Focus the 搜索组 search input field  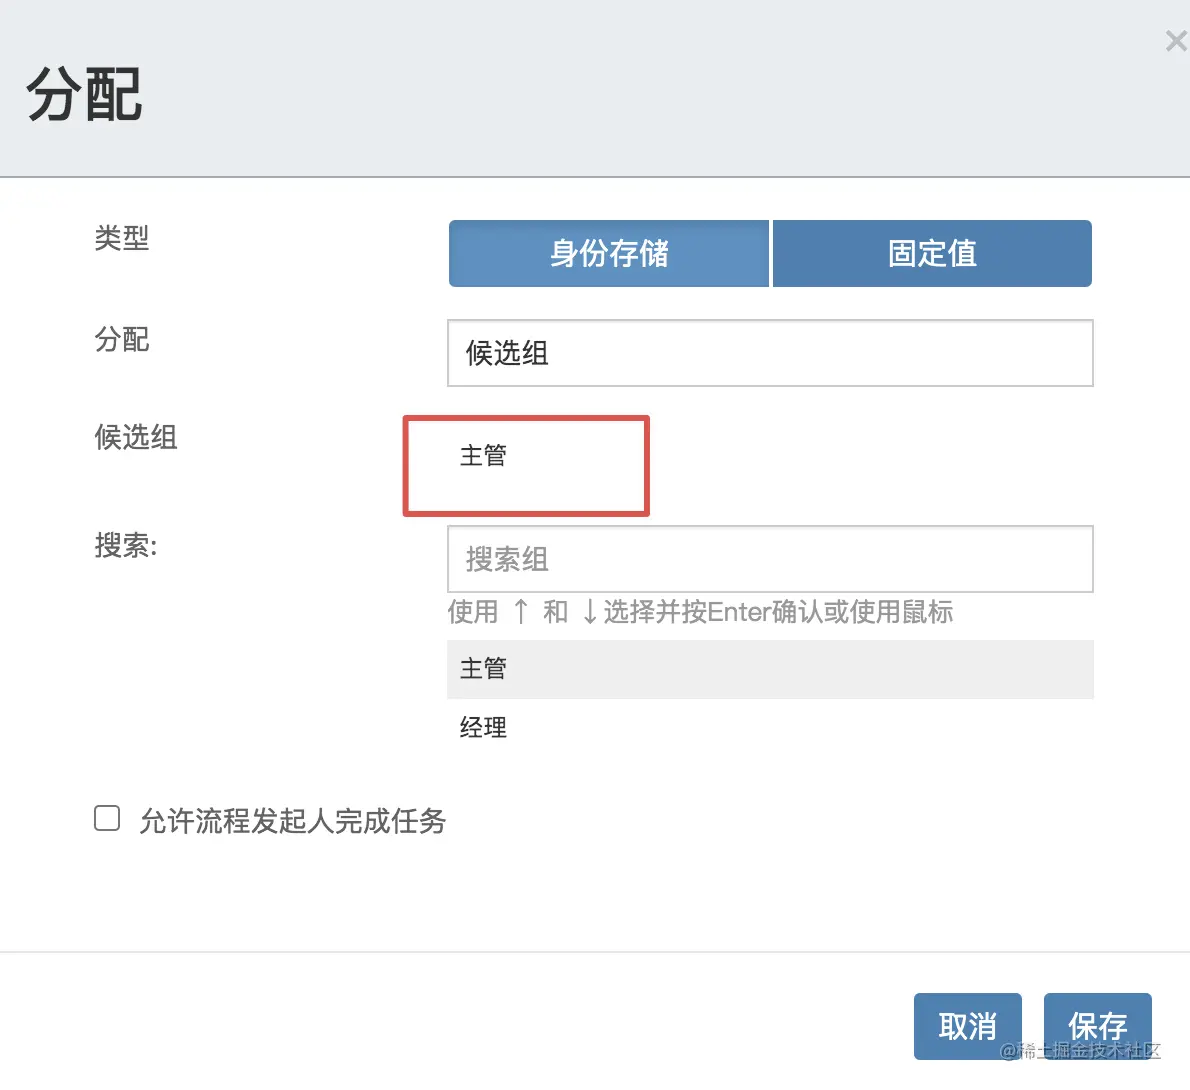[770, 559]
